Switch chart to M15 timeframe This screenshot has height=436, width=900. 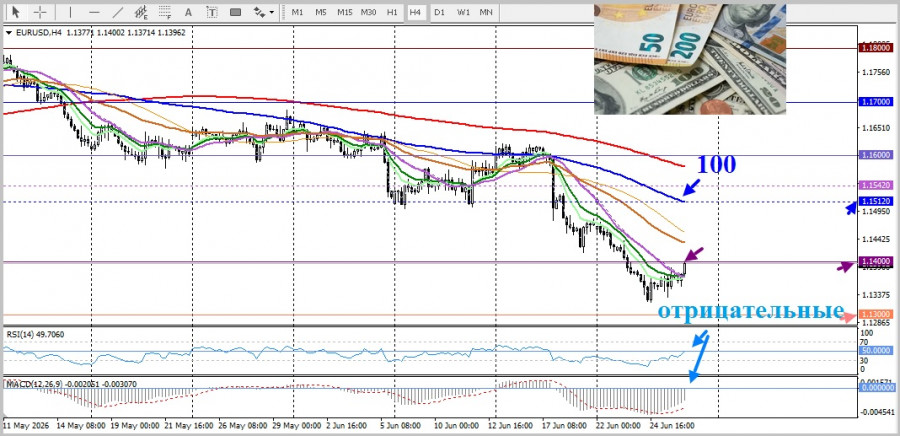click(x=345, y=12)
